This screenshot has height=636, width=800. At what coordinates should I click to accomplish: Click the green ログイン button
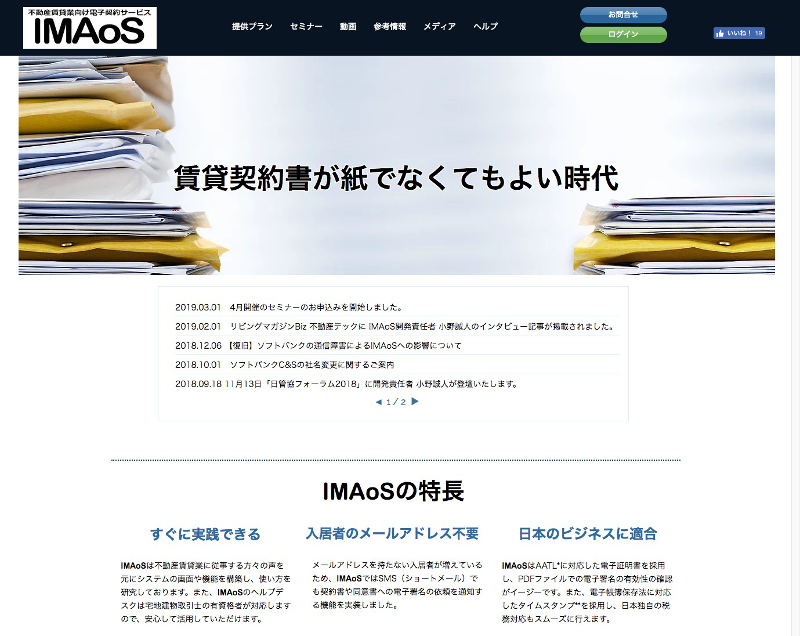[623, 34]
